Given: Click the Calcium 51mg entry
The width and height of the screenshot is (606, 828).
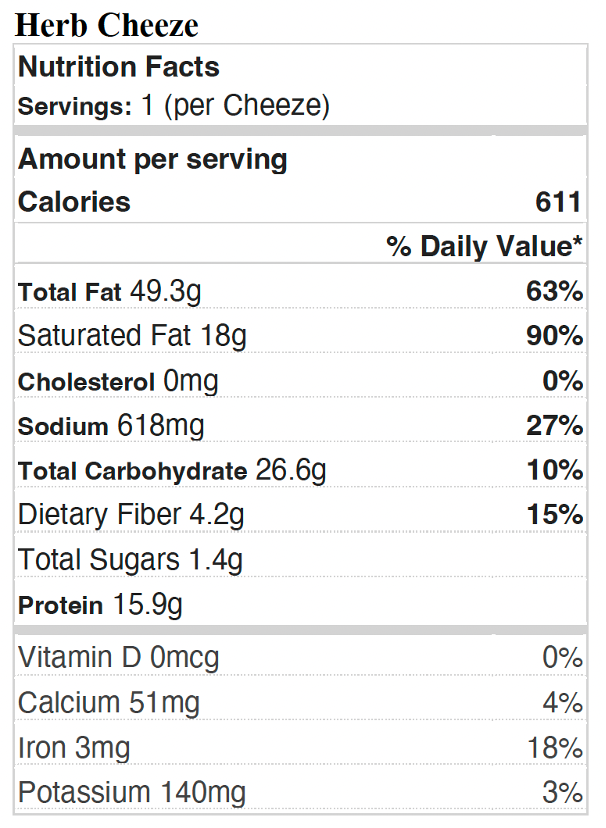Looking at the screenshot, I should tap(109, 703).
